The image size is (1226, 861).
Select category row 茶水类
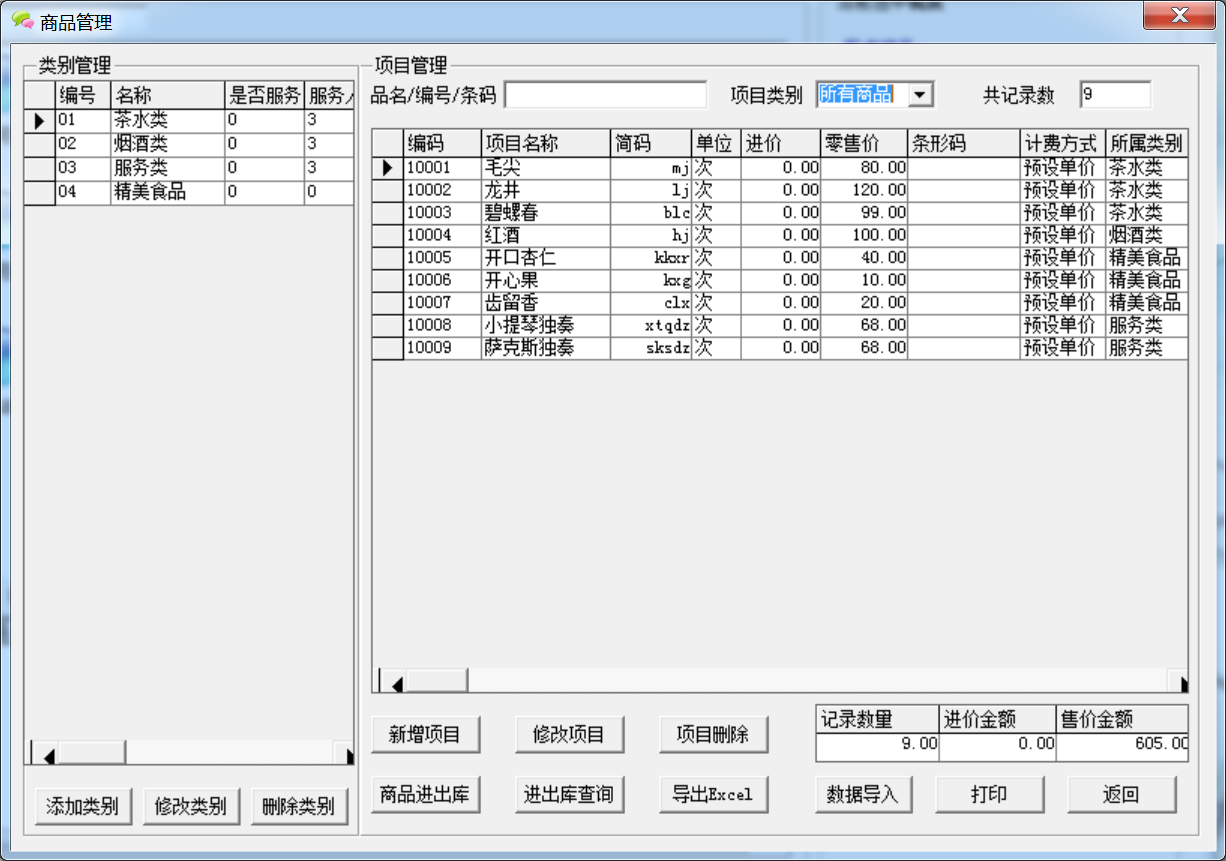(190, 120)
